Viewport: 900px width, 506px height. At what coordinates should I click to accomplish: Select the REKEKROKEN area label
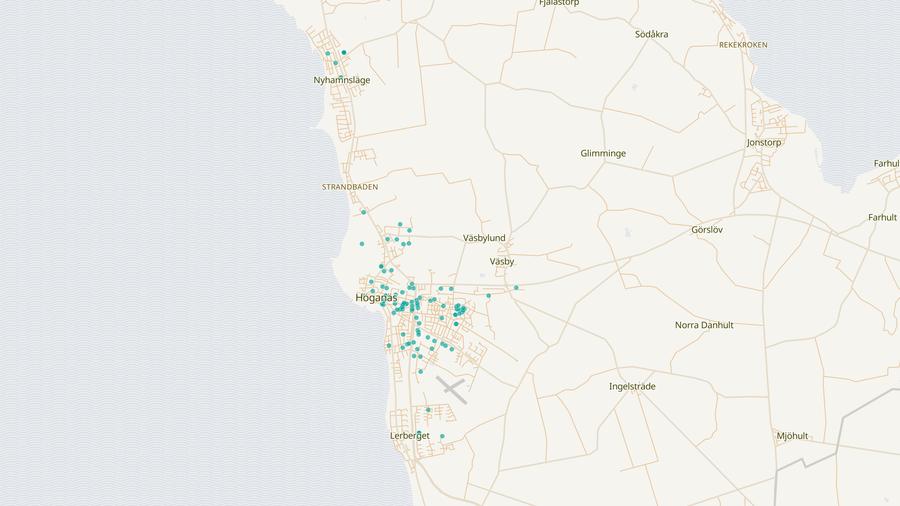click(743, 45)
